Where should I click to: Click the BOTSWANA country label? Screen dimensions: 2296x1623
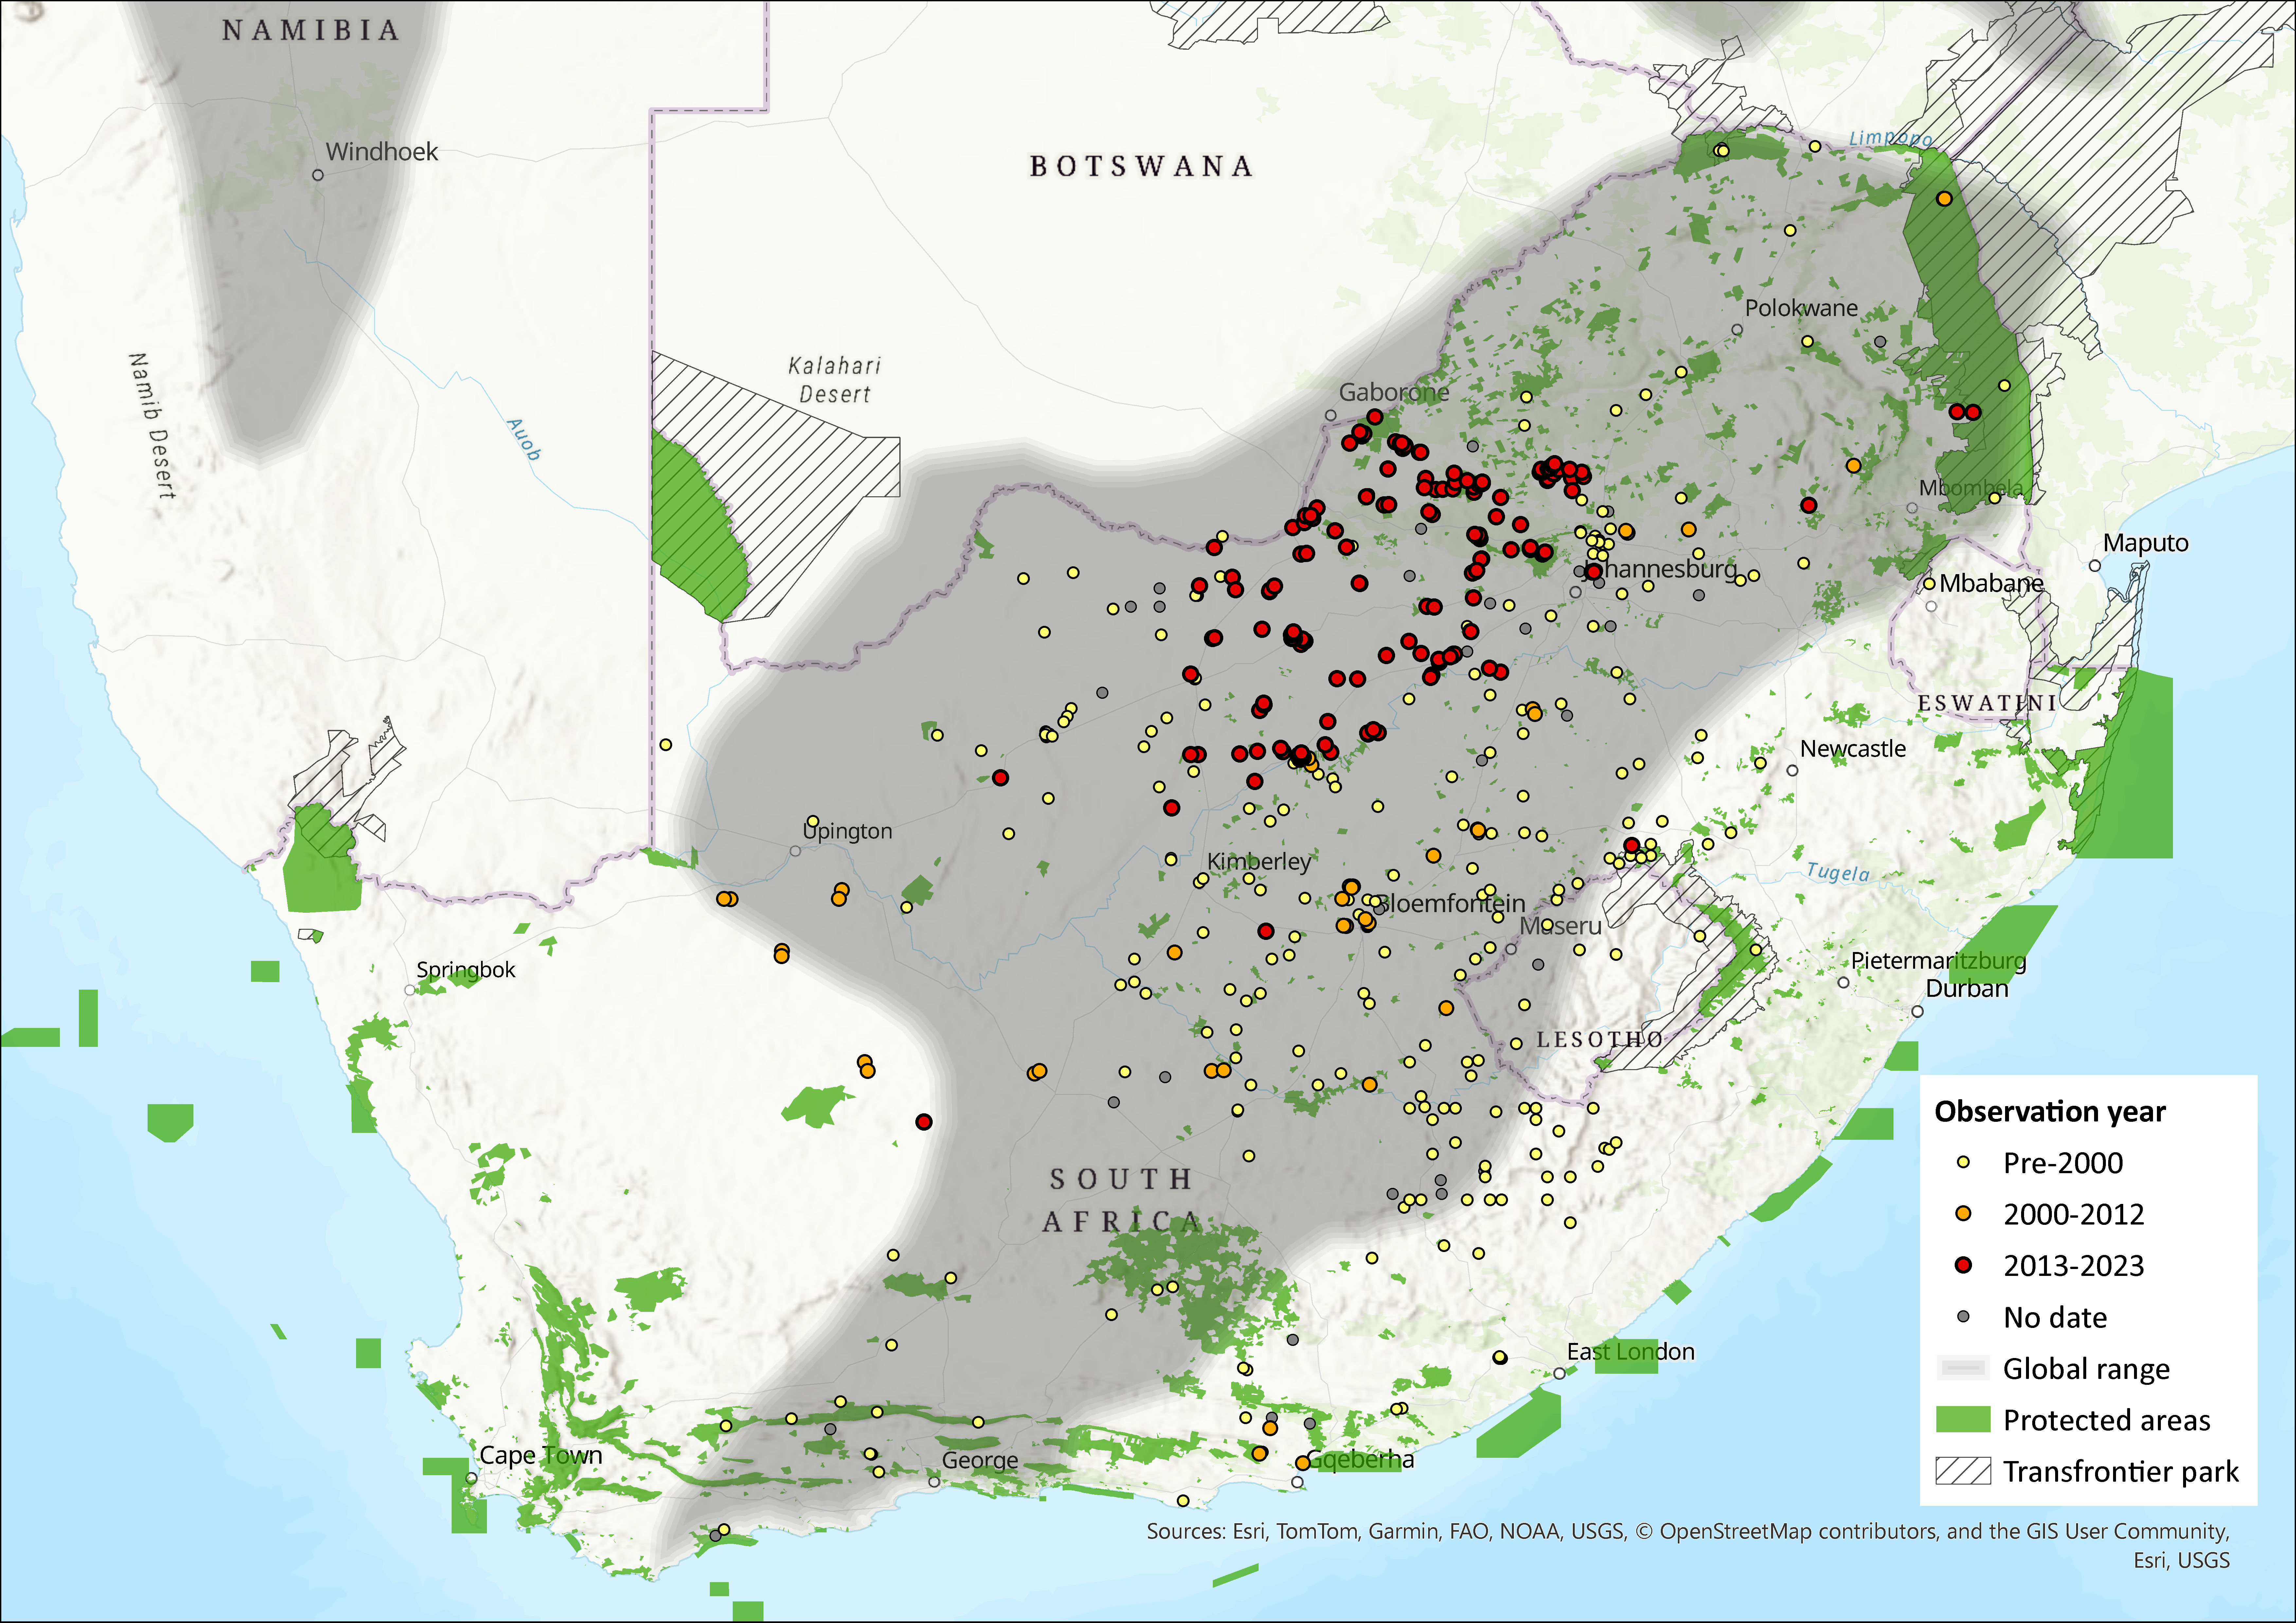(x=1141, y=166)
